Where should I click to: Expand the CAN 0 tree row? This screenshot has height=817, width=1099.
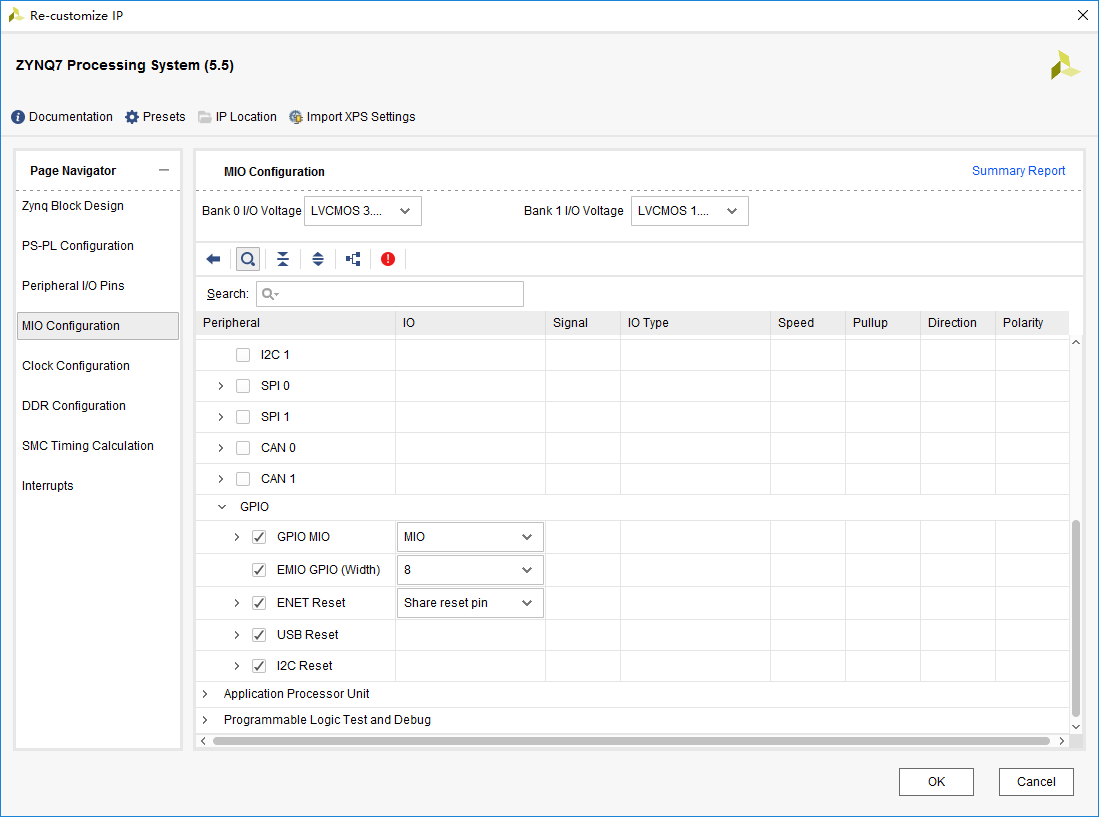click(221, 448)
